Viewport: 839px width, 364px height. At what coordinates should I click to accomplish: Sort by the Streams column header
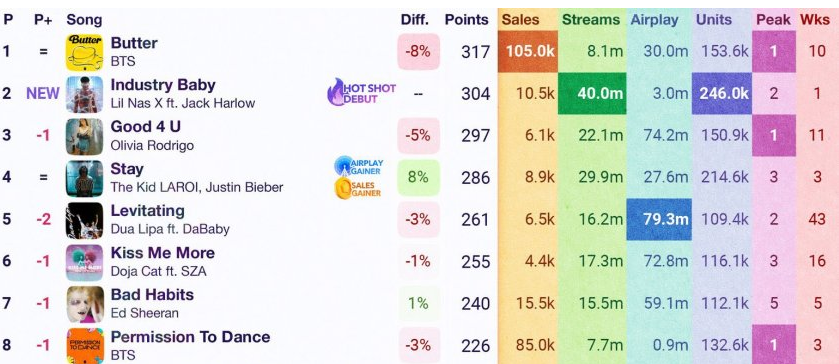[591, 20]
